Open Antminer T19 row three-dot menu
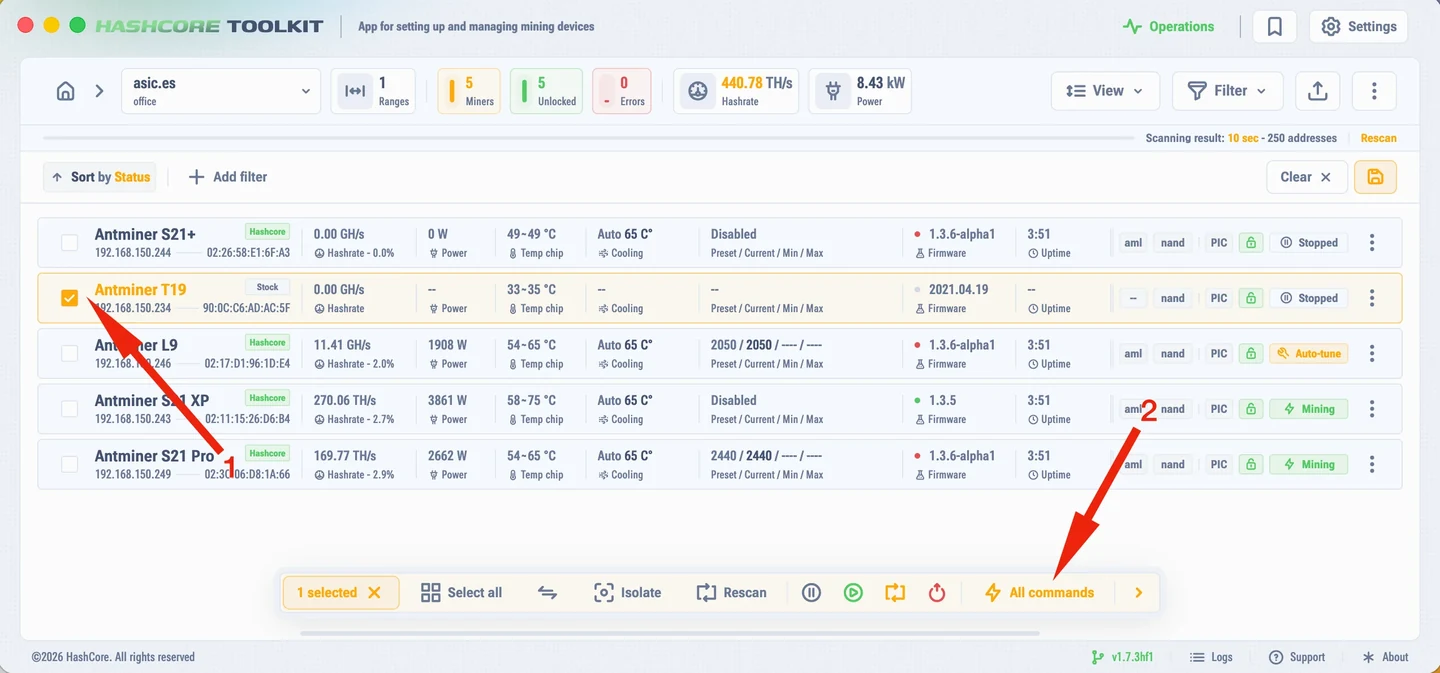1440x673 pixels. pyautogui.click(x=1372, y=298)
